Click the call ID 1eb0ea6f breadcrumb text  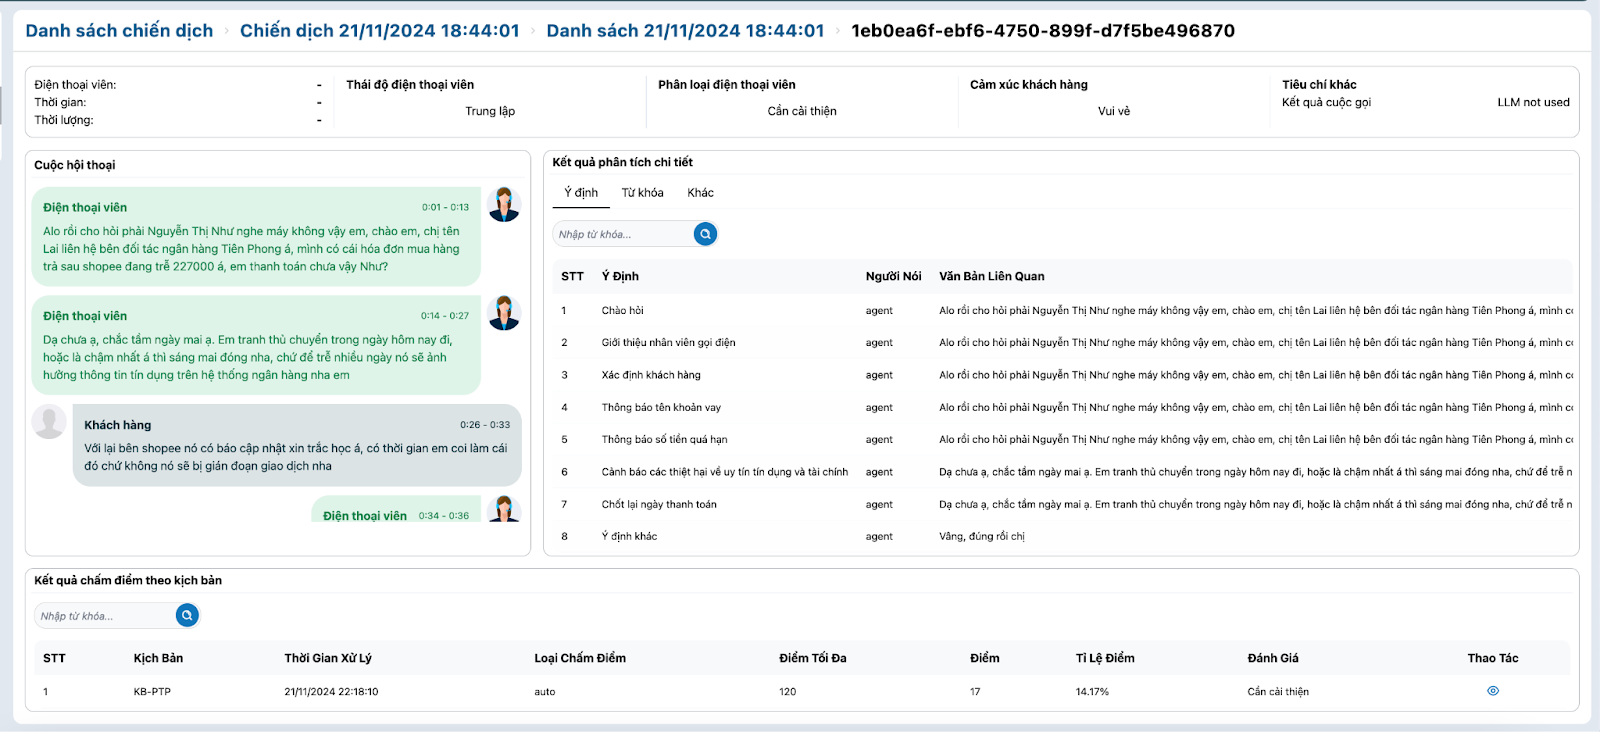[x=1043, y=31]
